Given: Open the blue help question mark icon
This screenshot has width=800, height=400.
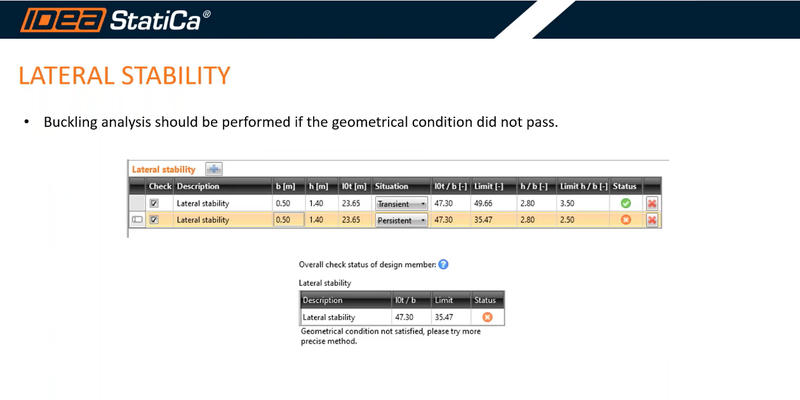Looking at the screenshot, I should tap(443, 264).
